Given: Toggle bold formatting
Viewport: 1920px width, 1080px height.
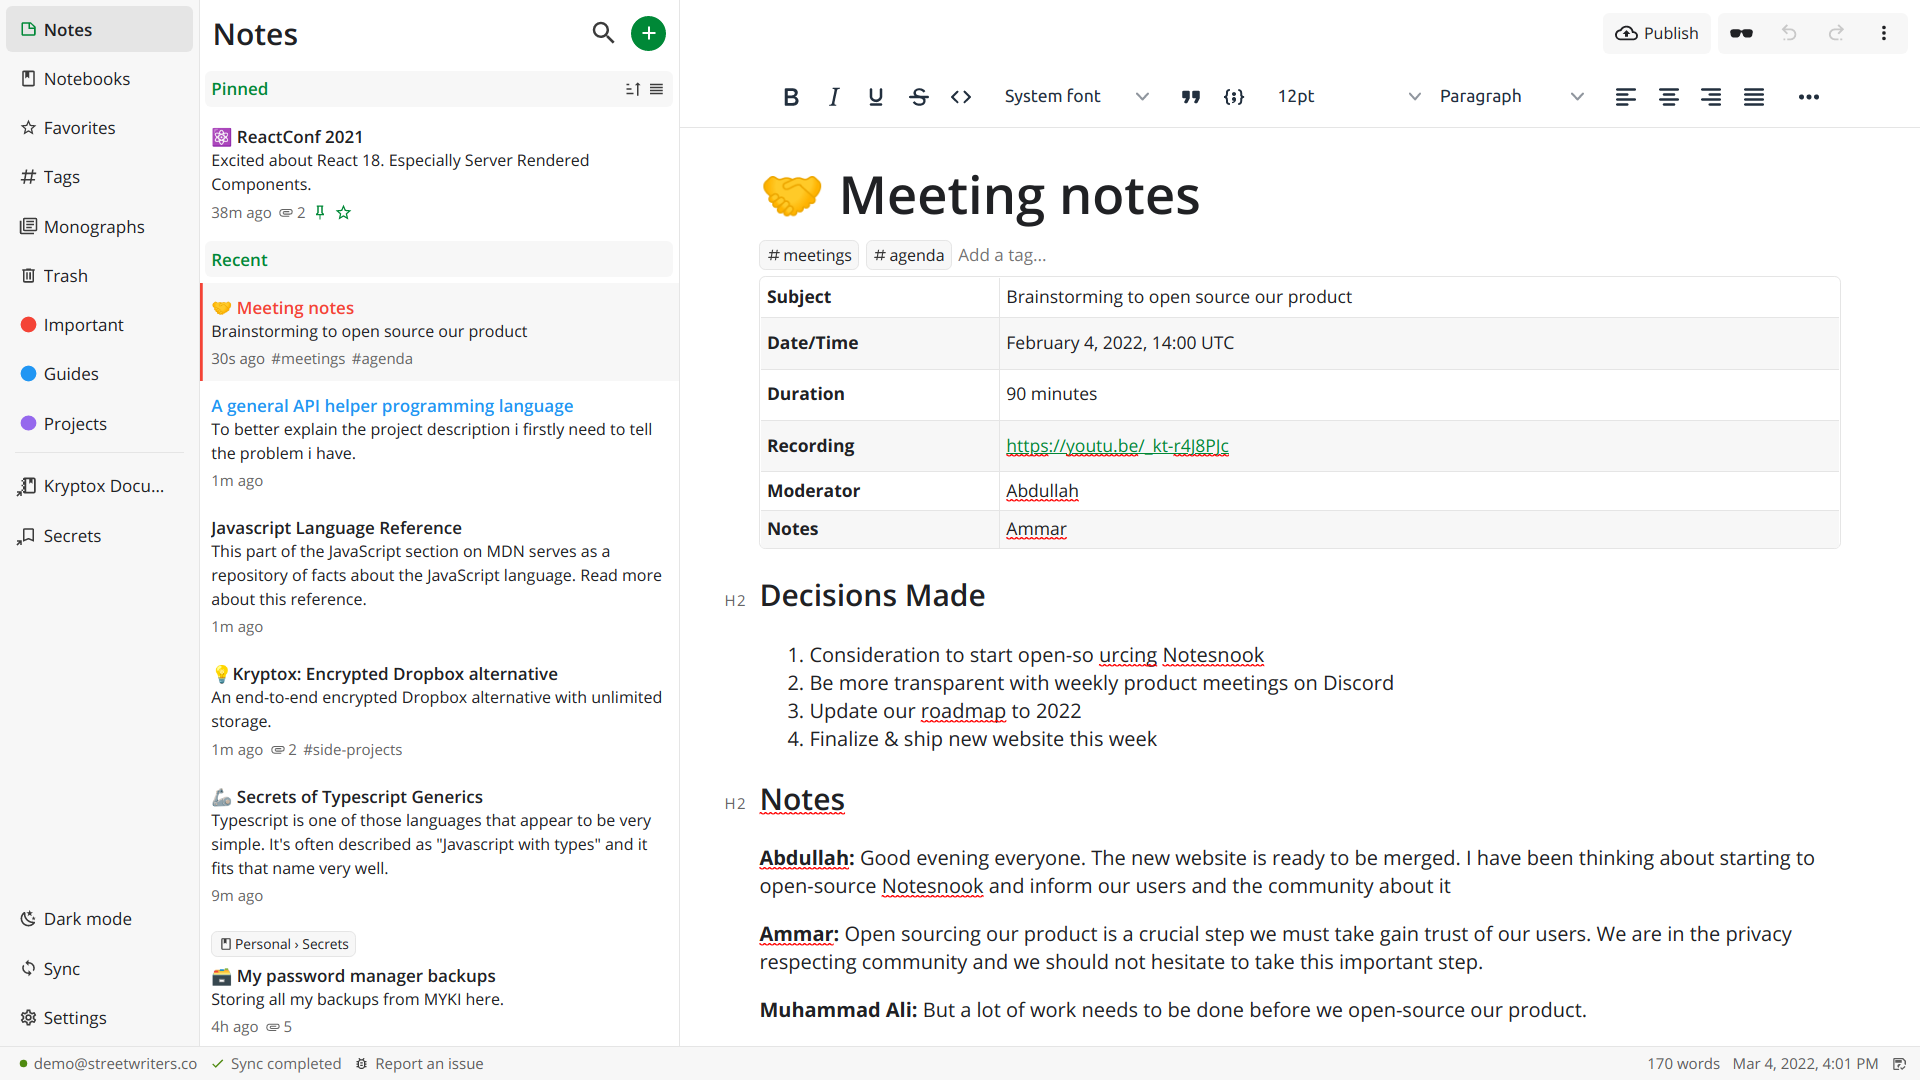Looking at the screenshot, I should point(791,97).
